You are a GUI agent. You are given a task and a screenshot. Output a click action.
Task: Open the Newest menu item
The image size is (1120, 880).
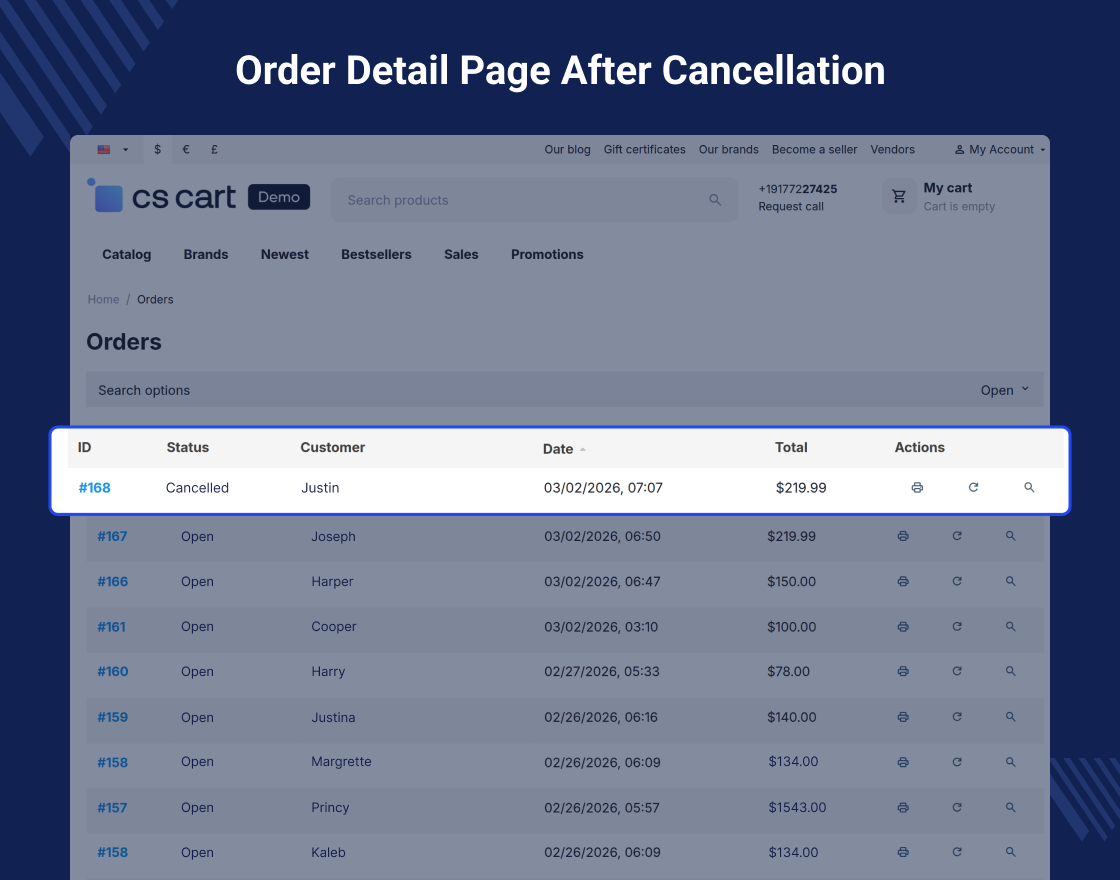[284, 254]
